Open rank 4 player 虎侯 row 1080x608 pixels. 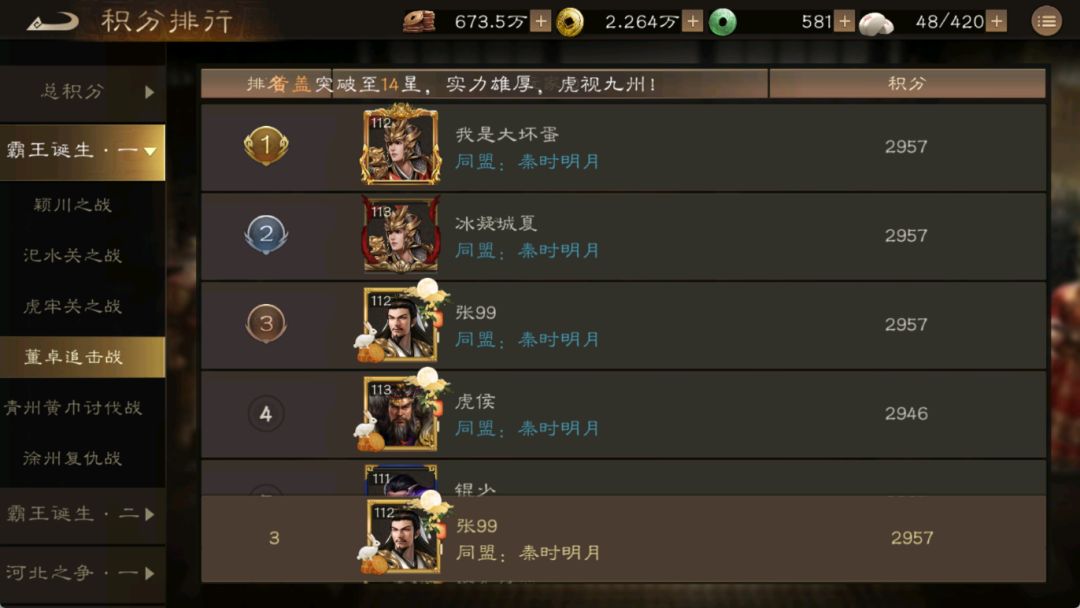623,414
